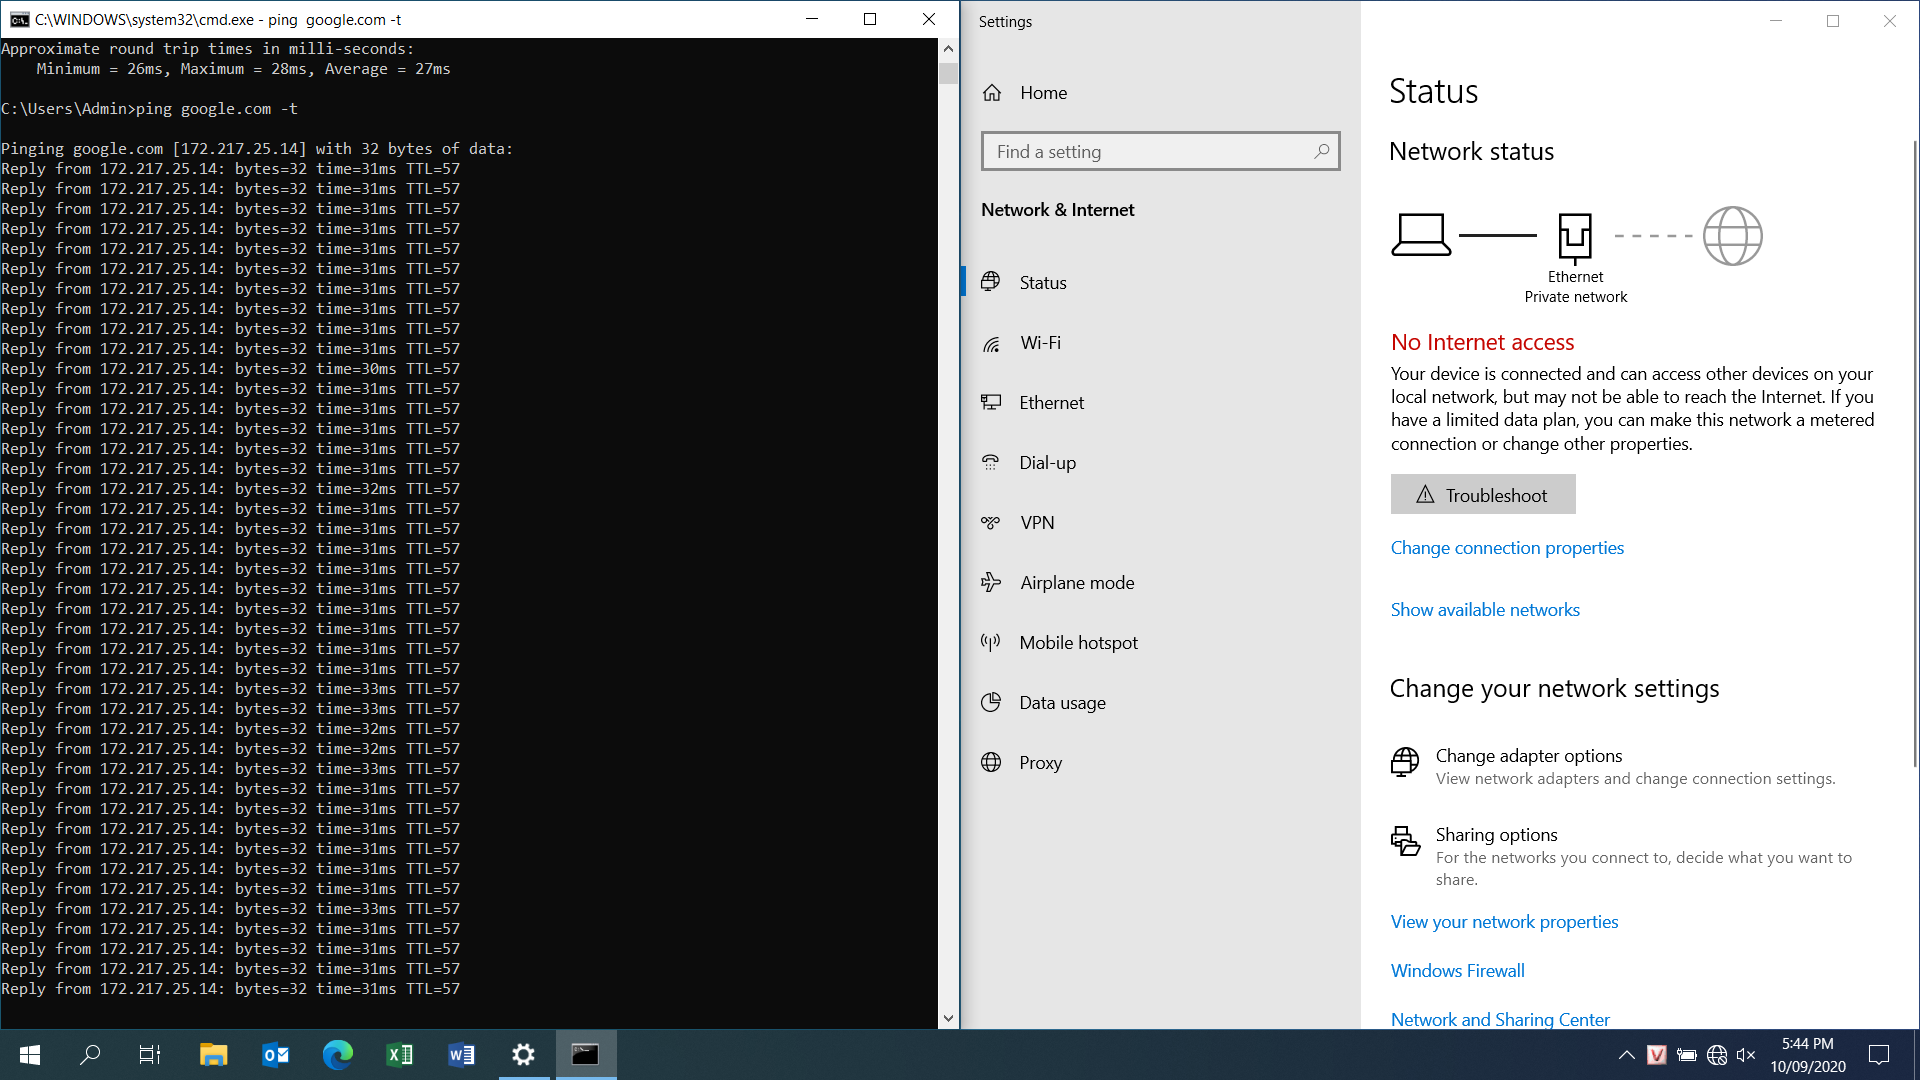Click the cmd window title bar text

[x=218, y=19]
